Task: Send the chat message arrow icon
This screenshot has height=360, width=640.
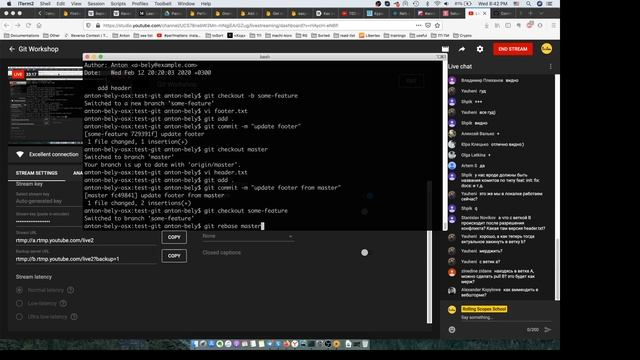Action: click(547, 329)
